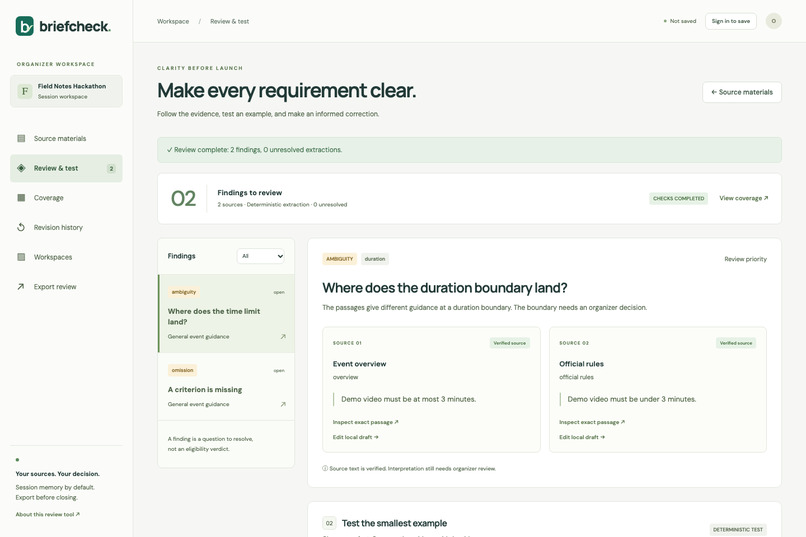This screenshot has height=537, width=806.
Task: Select the 'Where does the time limit land?' finding
Action: 227,313
